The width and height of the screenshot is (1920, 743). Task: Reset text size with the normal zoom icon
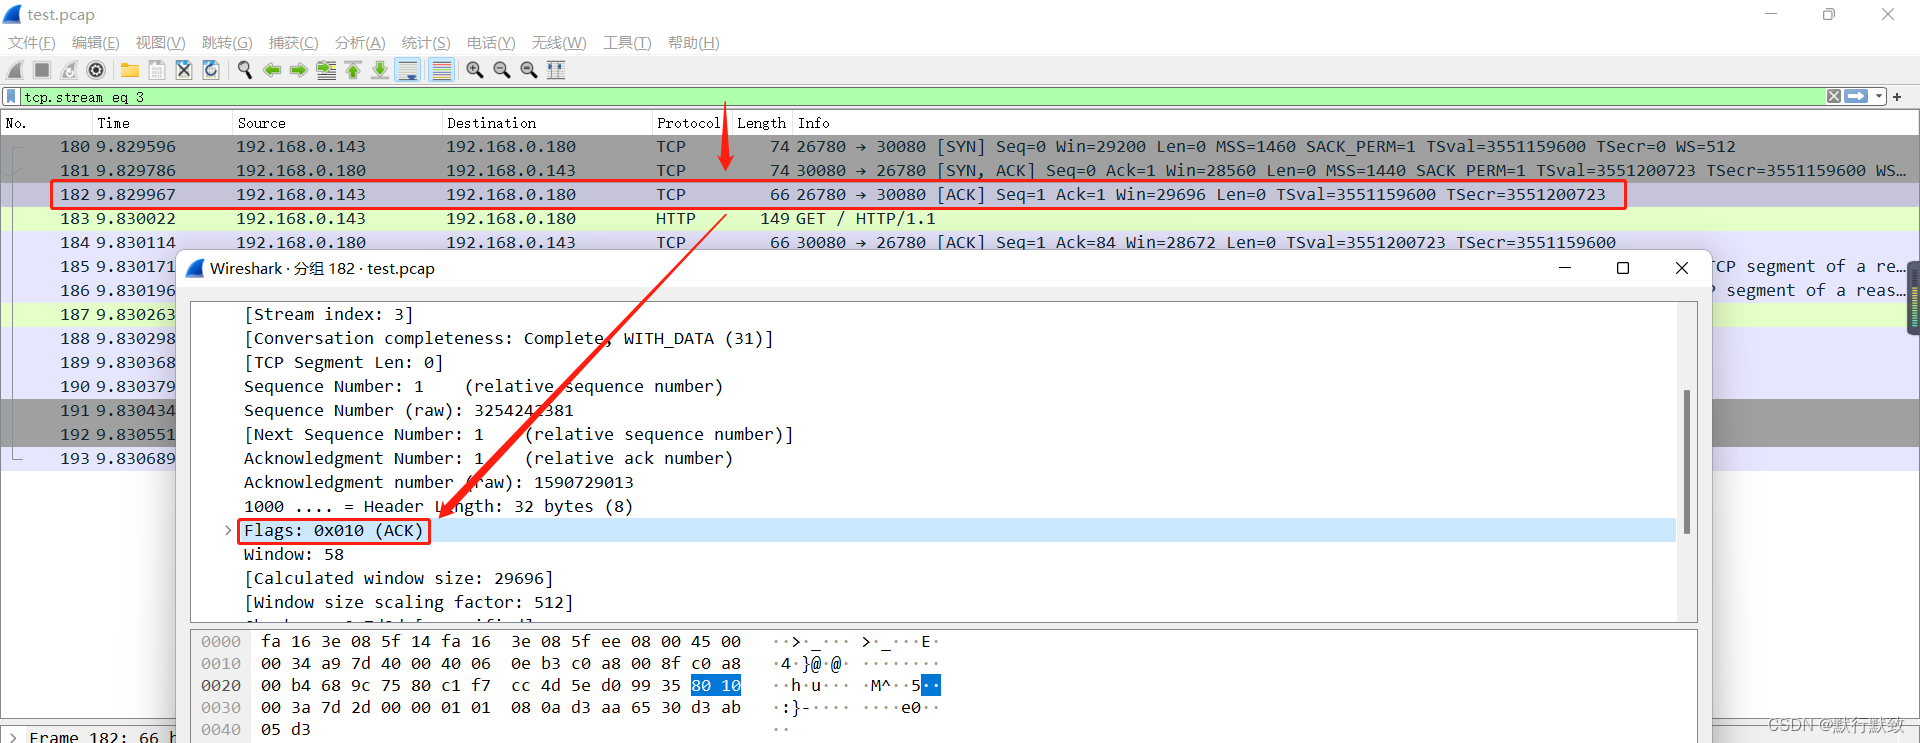(529, 70)
